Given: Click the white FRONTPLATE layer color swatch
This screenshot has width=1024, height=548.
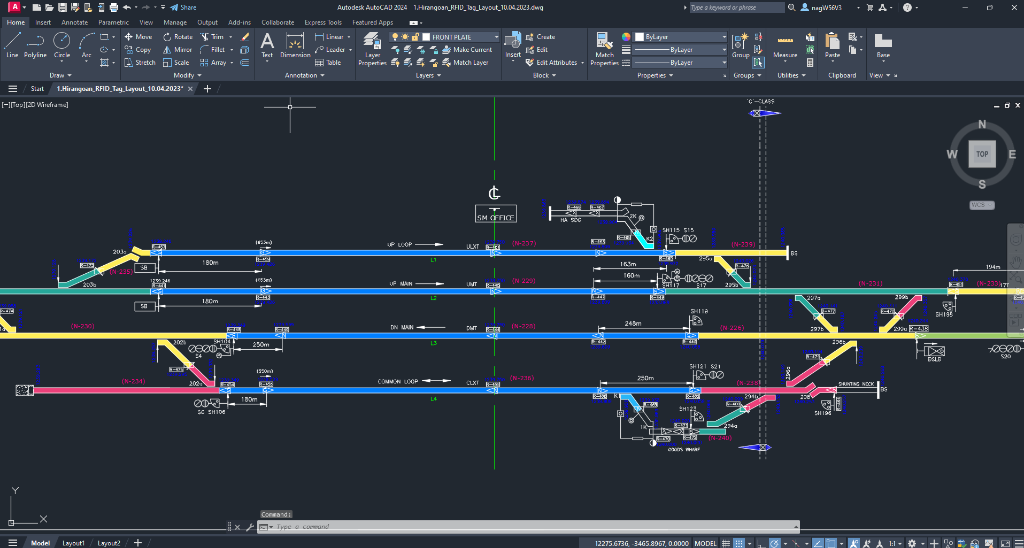Looking at the screenshot, I should [426, 37].
